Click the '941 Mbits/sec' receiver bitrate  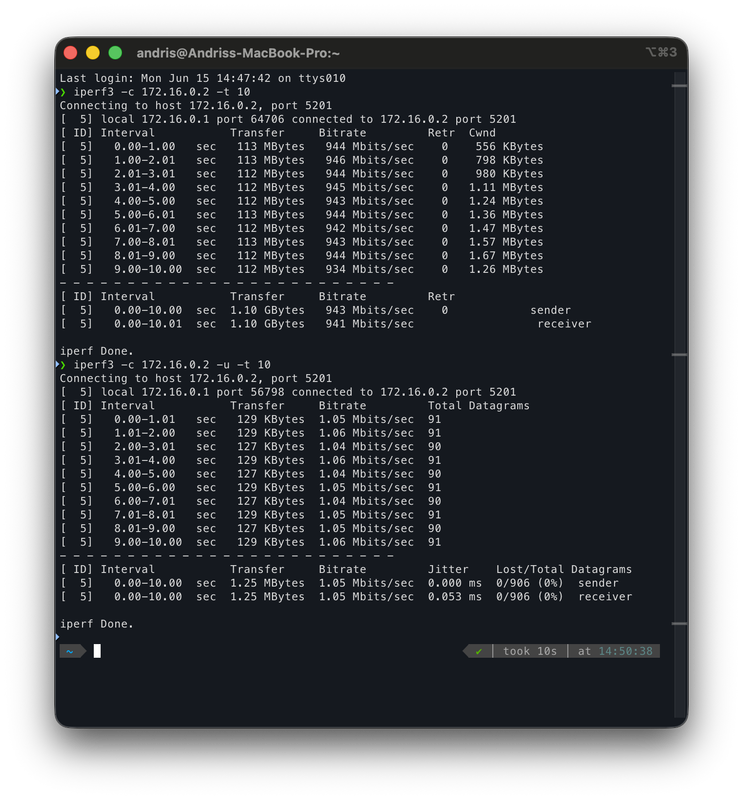click(369, 324)
